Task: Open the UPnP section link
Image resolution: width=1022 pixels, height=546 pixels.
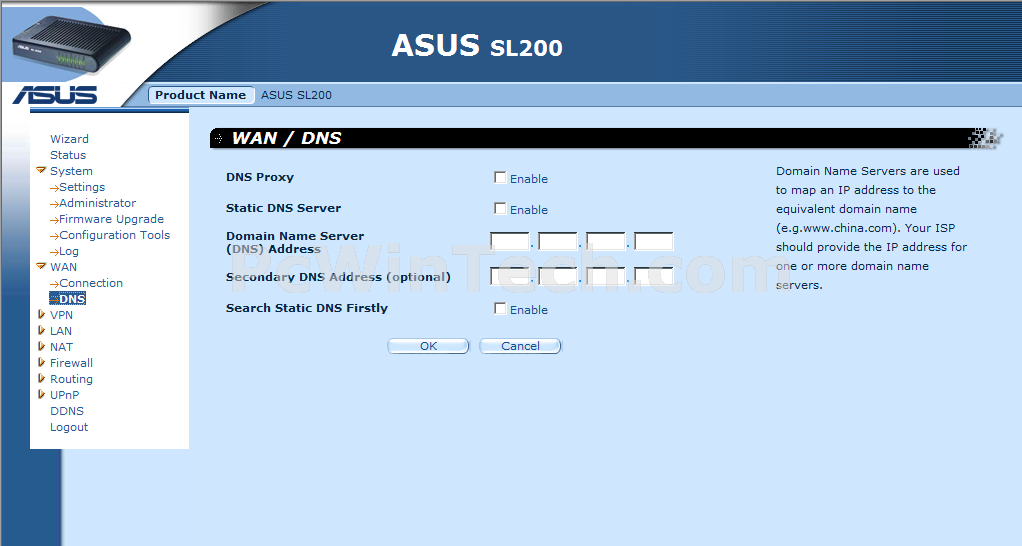Action: (65, 395)
